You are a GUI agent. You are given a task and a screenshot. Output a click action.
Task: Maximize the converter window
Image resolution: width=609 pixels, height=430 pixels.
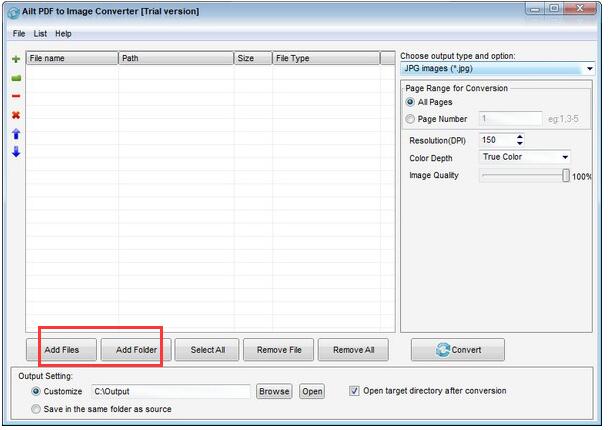554,9
